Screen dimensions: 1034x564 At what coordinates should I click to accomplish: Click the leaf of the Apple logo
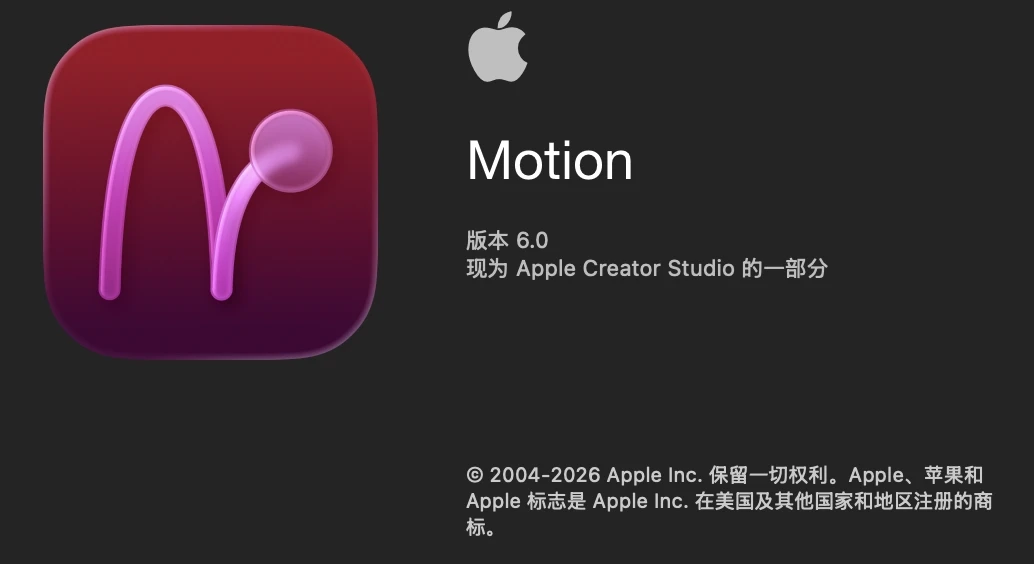[x=506, y=20]
